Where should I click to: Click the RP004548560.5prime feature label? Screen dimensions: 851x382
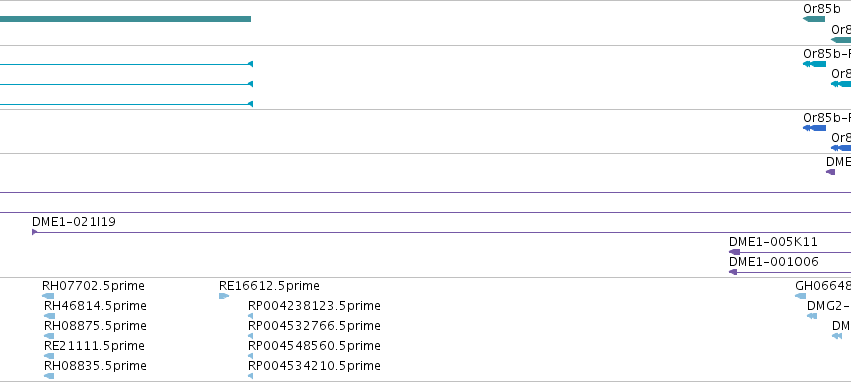(314, 346)
